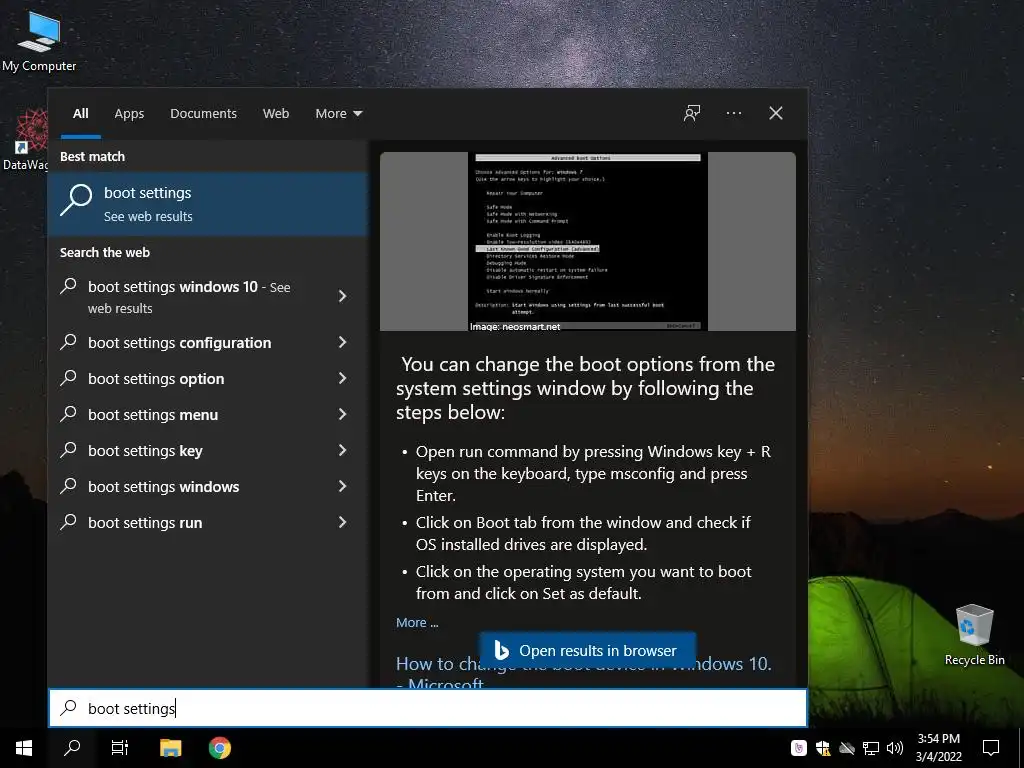The width and height of the screenshot is (1024, 768).
Task: Open the Recycle Bin on desktop
Action: point(974,635)
